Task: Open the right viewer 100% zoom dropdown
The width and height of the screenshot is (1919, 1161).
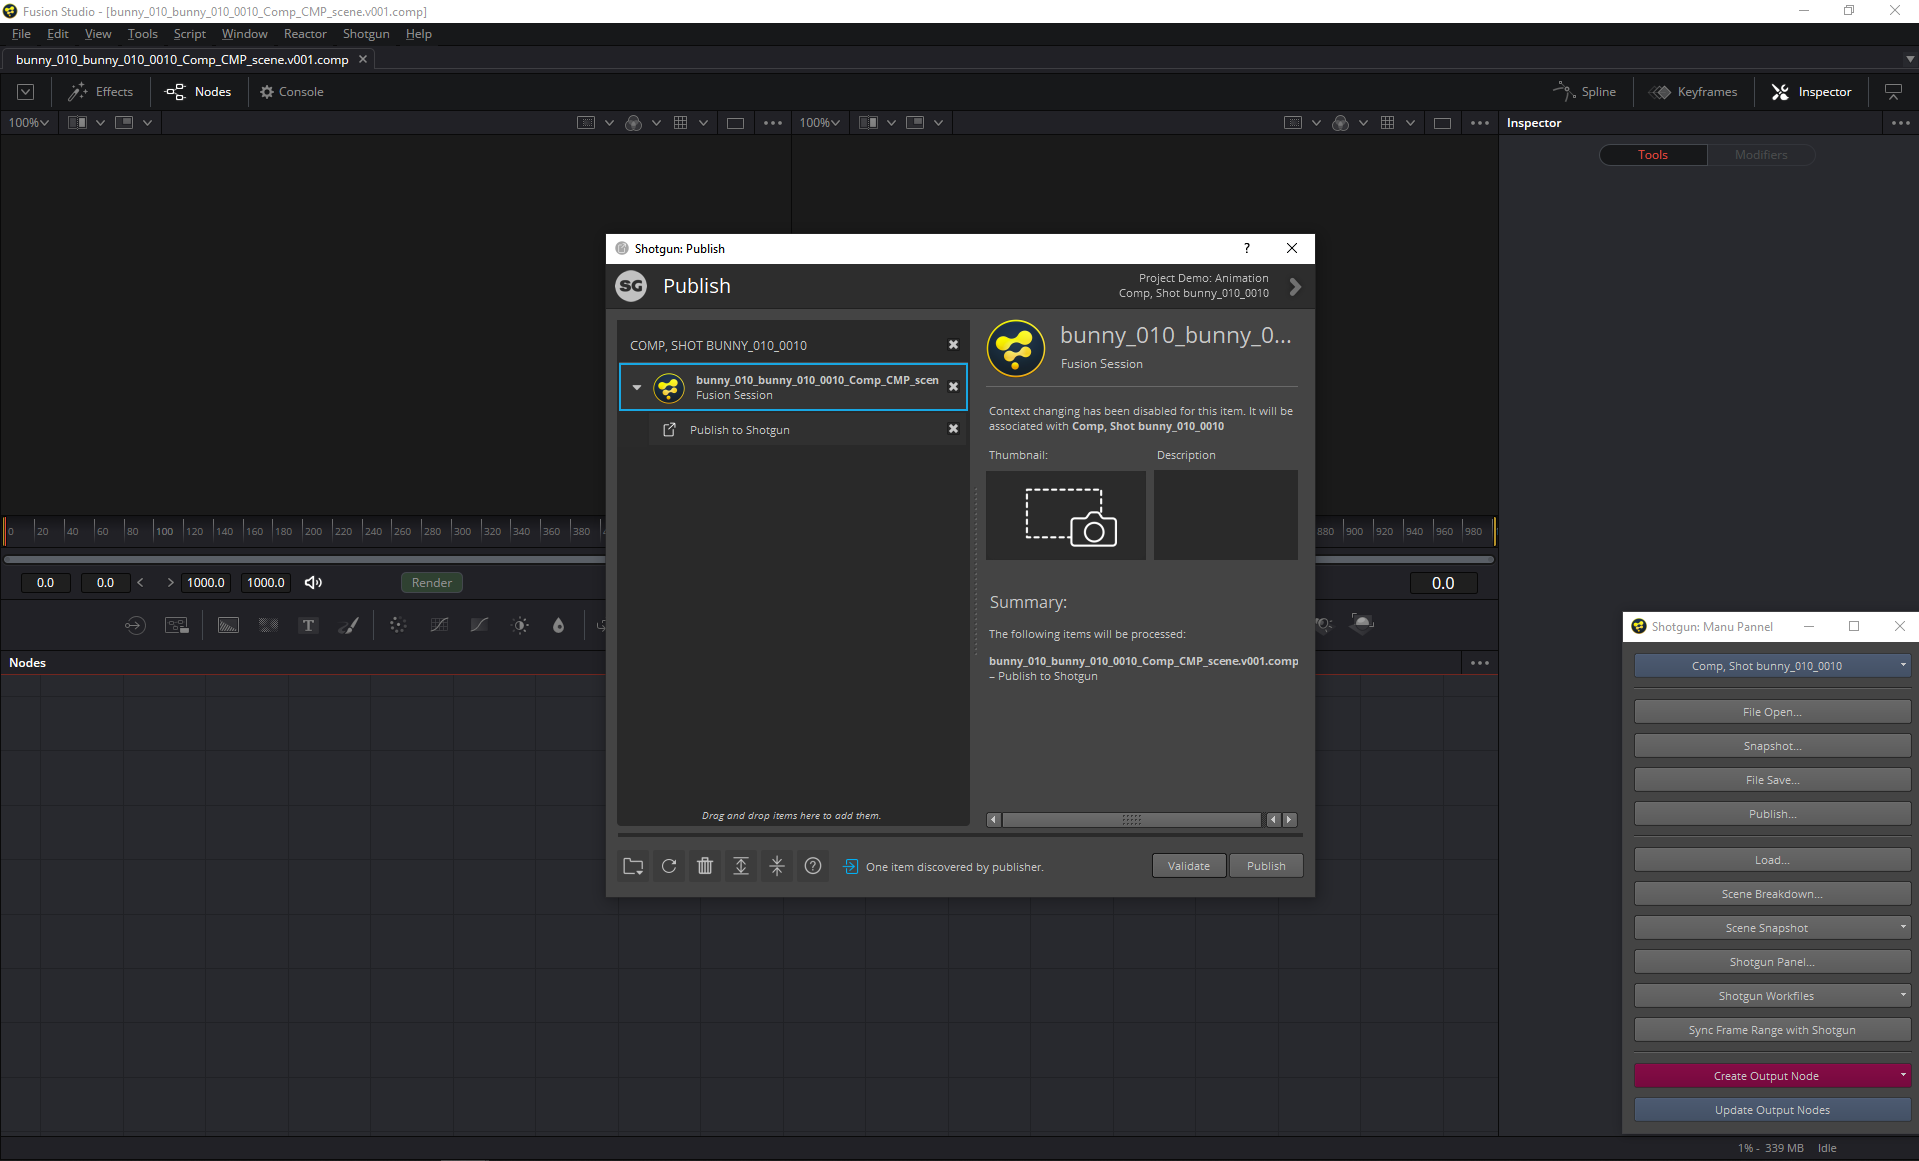Action: tap(820, 123)
